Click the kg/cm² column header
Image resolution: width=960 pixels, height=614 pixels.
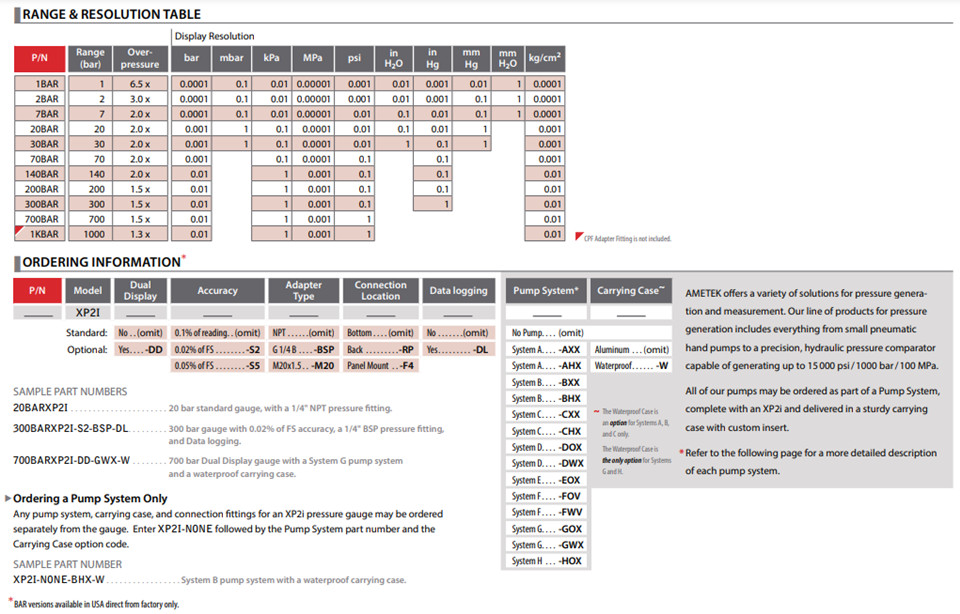tap(544, 58)
